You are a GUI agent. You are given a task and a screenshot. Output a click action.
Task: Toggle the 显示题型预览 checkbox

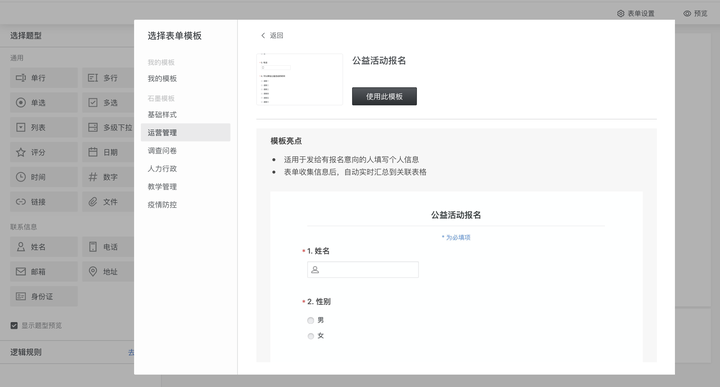coord(14,325)
